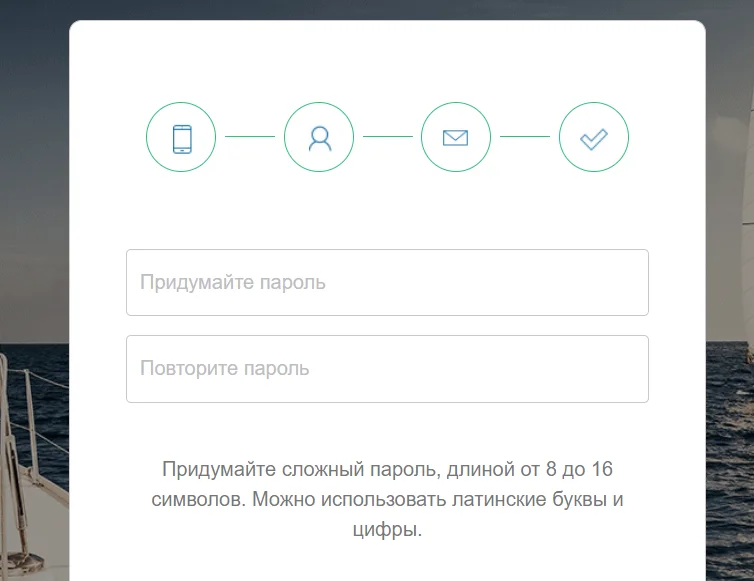This screenshot has height=581, width=754.
Task: Select the user profile step icon
Action: (319, 137)
